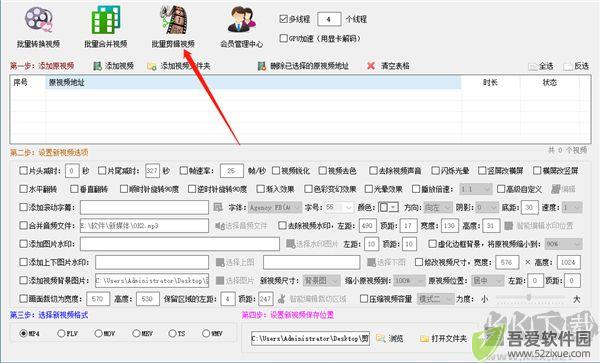
Task: Click the 全选 select-all icon
Action: pos(532,66)
